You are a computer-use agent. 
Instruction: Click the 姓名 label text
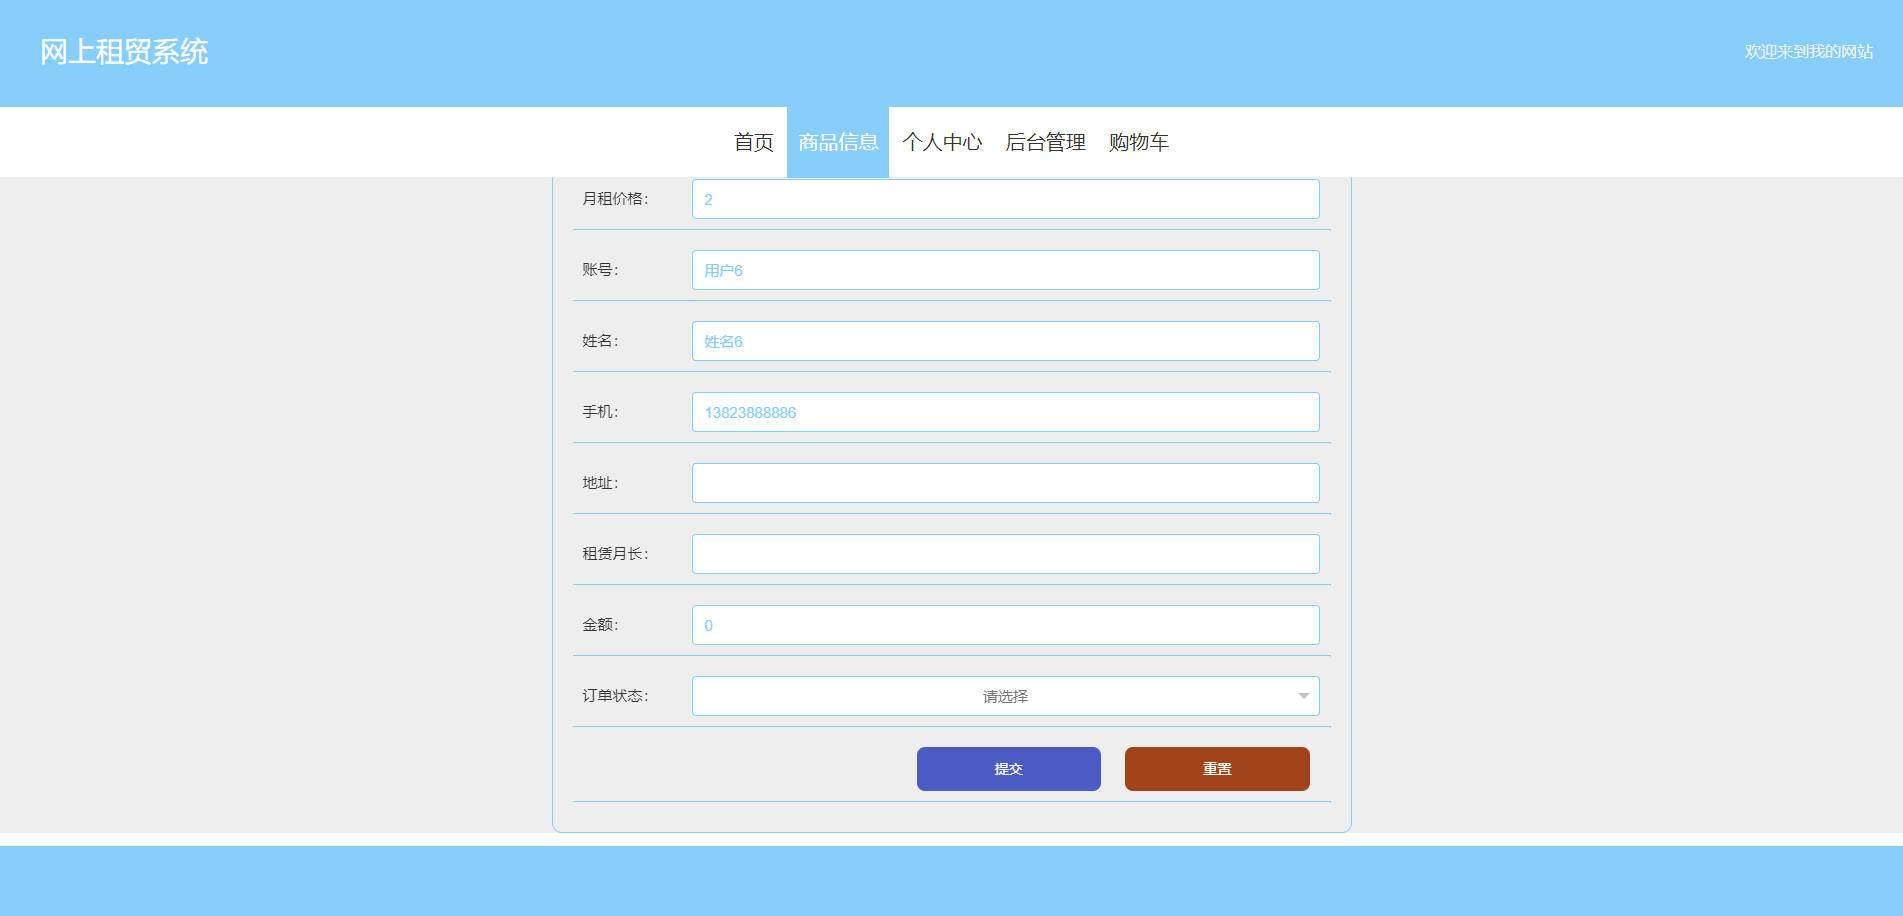[x=600, y=341]
